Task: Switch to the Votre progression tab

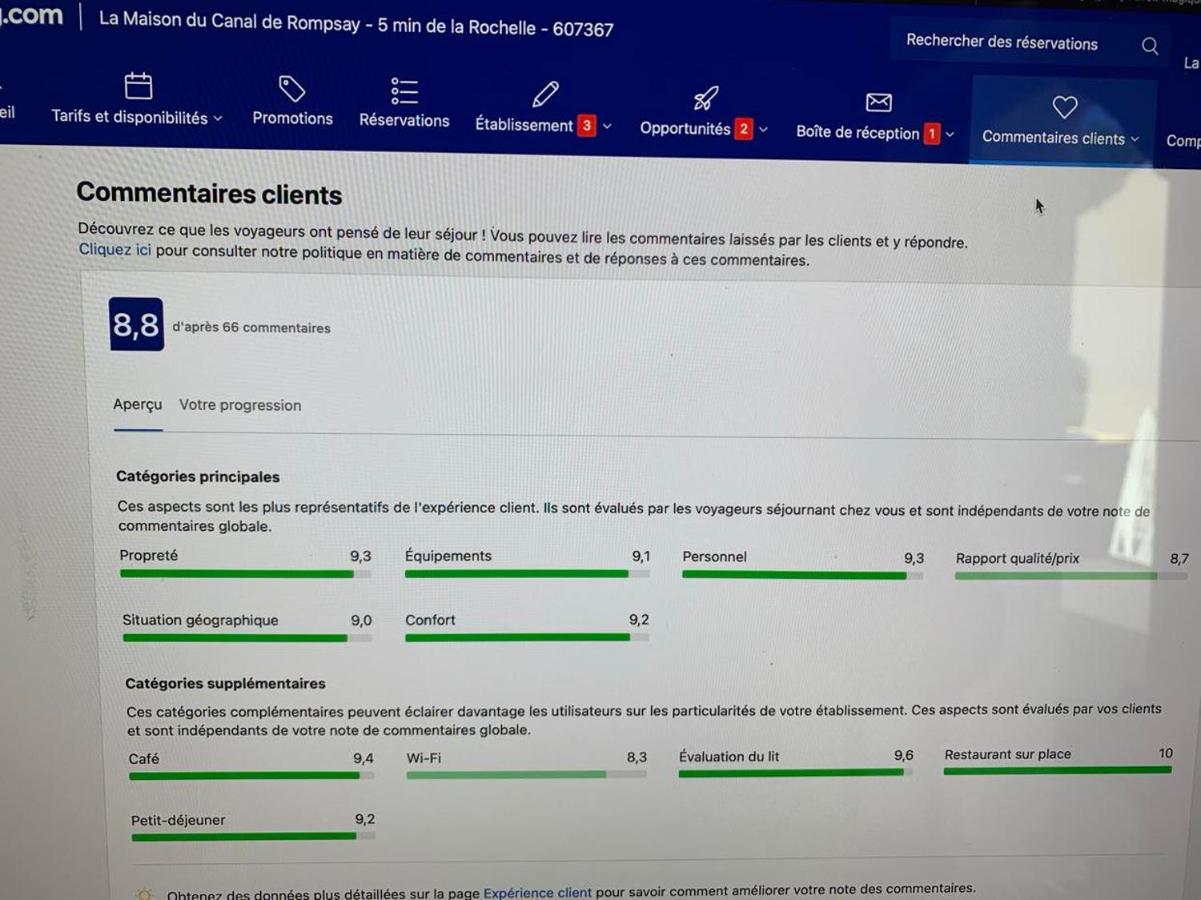Action: coord(240,405)
